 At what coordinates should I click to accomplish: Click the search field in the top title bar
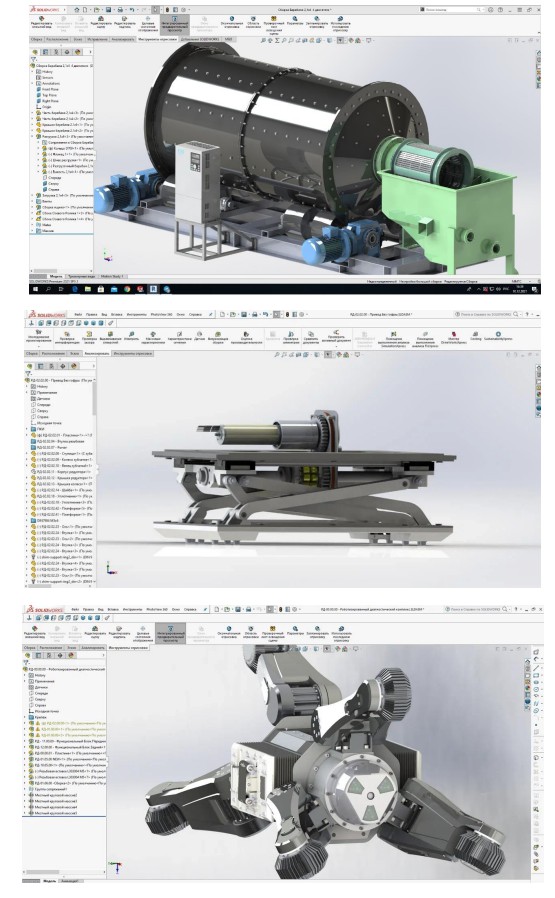(452, 10)
